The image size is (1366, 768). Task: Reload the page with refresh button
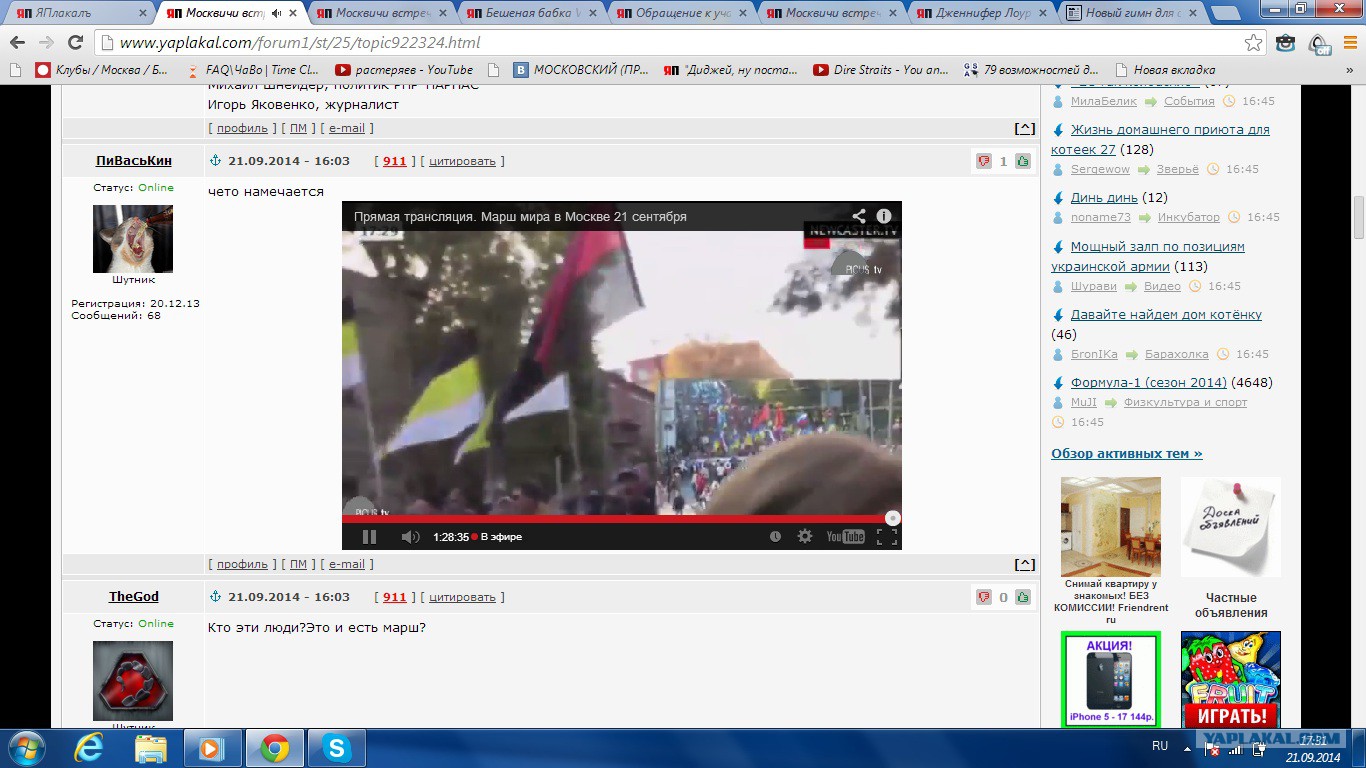(75, 43)
